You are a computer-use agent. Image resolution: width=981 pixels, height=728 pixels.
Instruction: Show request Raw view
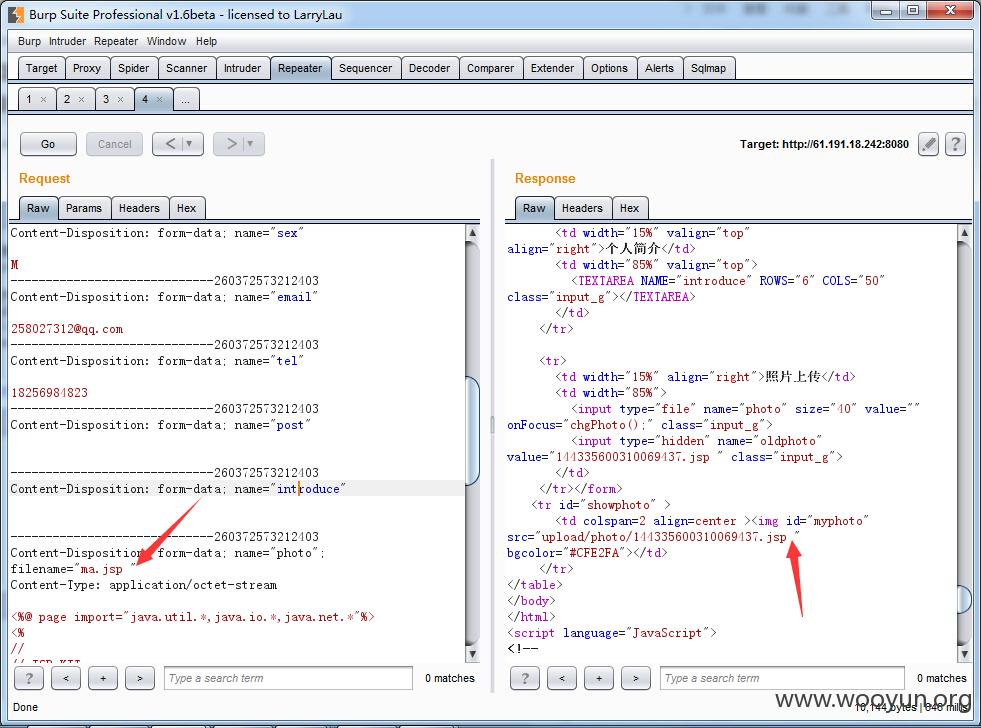[x=38, y=208]
